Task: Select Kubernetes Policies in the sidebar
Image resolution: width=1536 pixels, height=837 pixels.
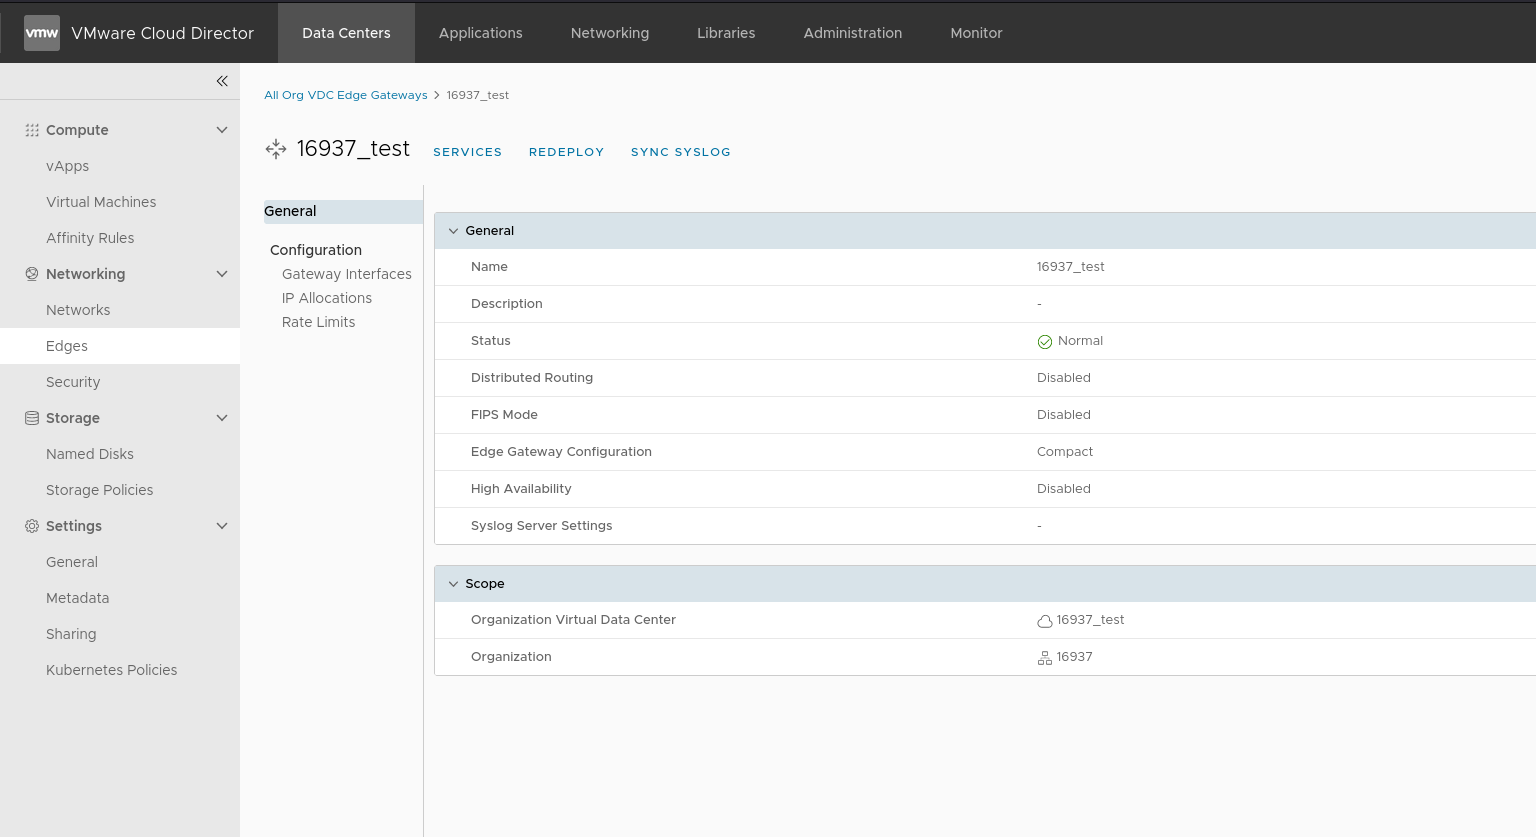Action: [x=112, y=670]
